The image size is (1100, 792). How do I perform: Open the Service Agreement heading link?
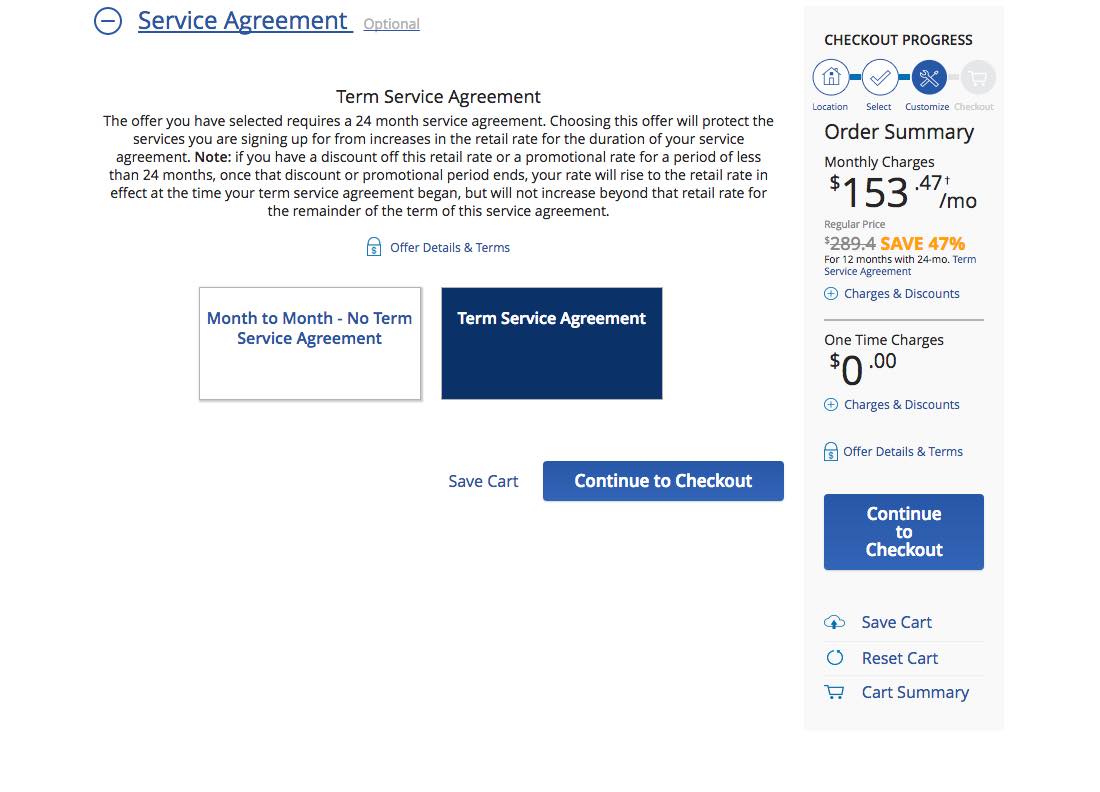244,21
